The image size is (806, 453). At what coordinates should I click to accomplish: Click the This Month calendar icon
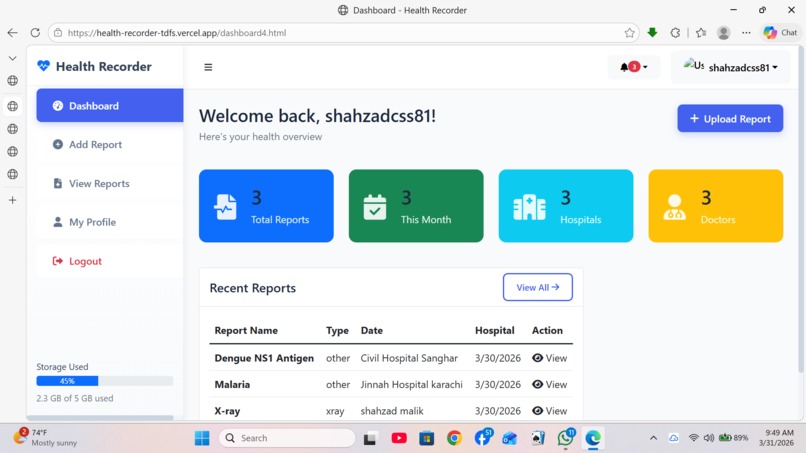[x=375, y=207]
